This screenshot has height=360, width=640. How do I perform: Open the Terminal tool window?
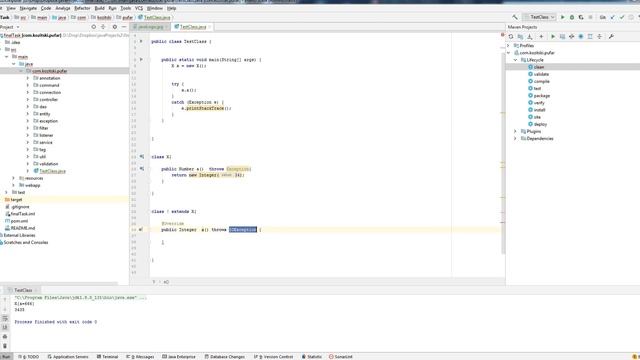[x=107, y=357]
